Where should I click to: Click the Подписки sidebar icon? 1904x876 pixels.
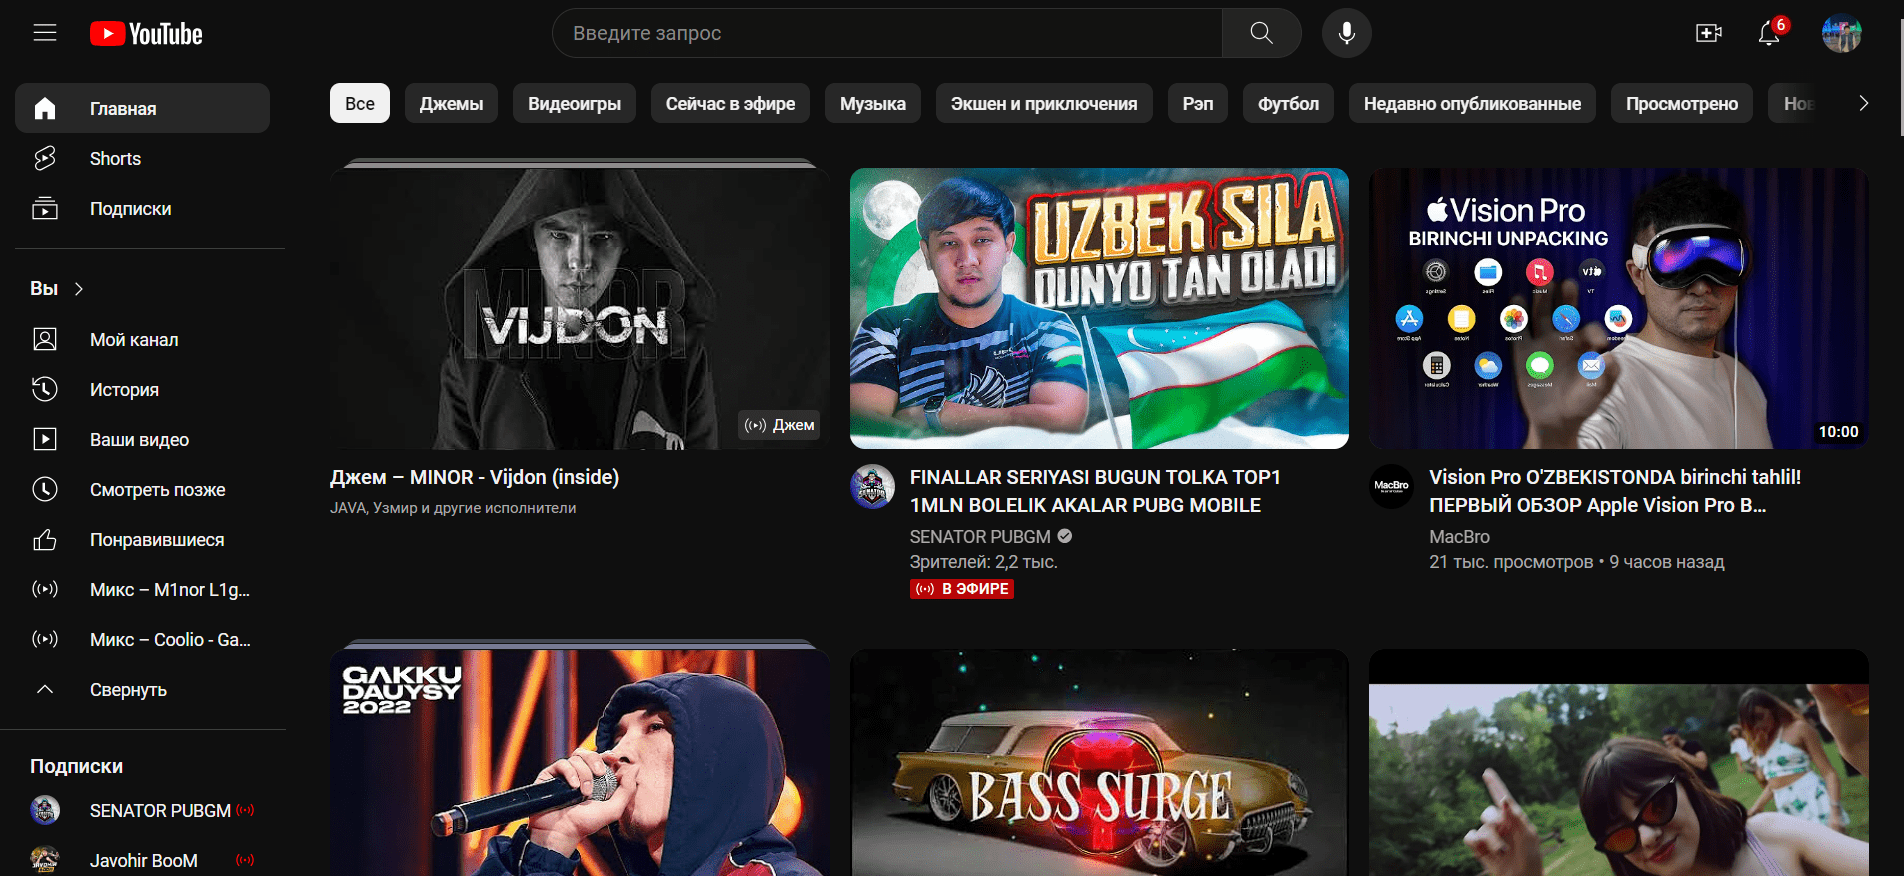click(45, 208)
